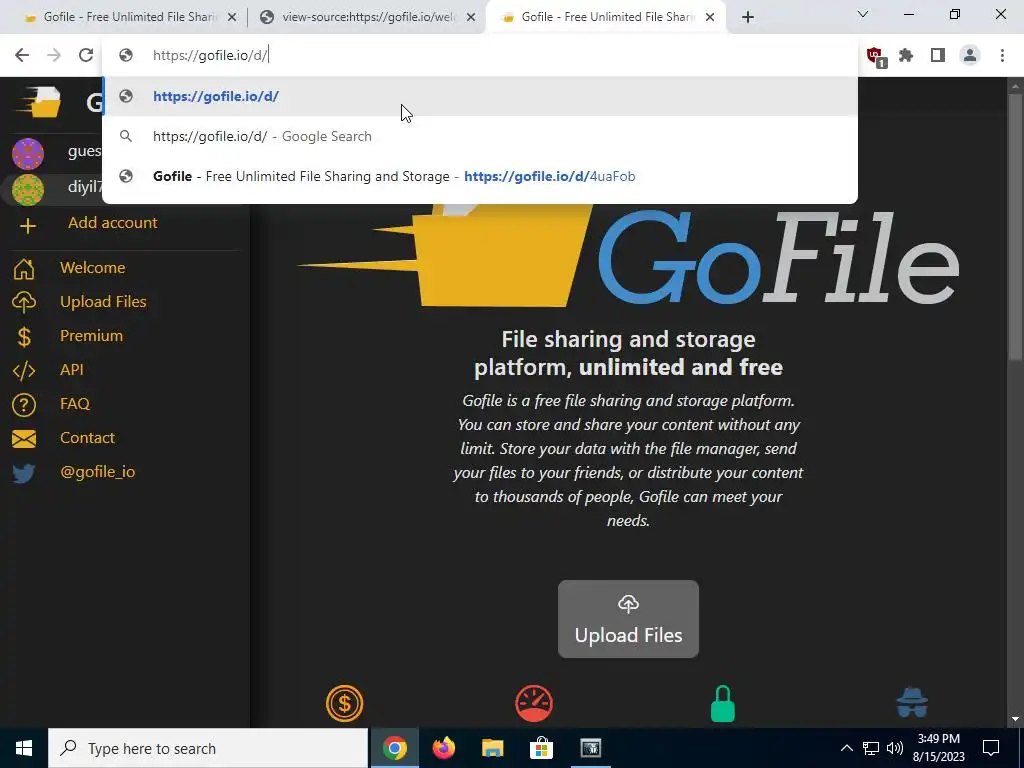Show hidden system tray icons
1024x768 pixels.
click(x=846, y=748)
